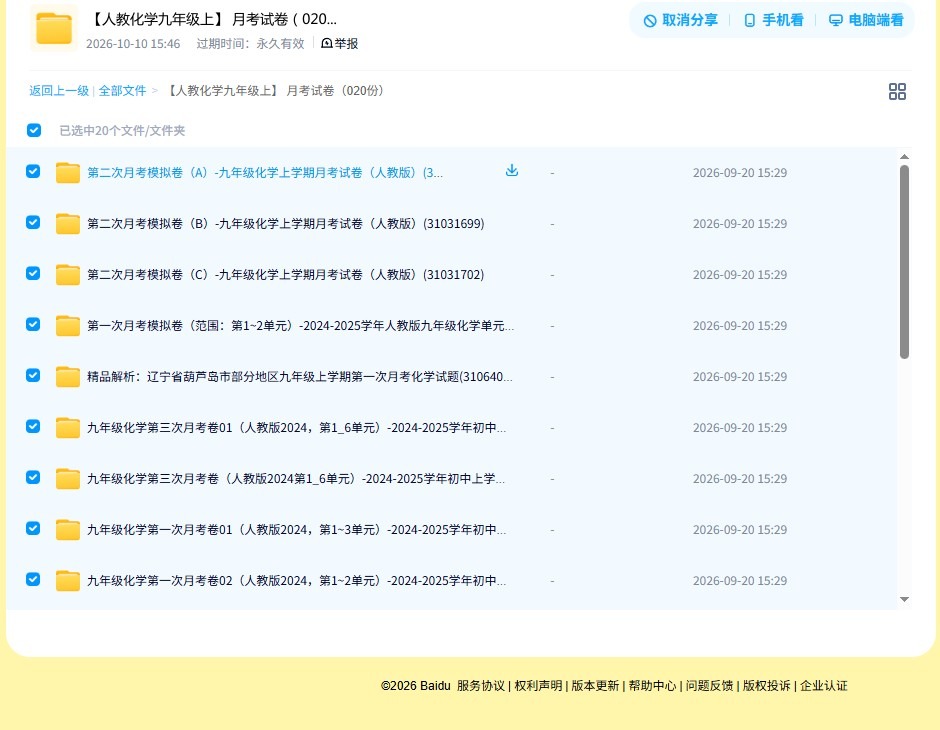The width and height of the screenshot is (940, 730).
Task: Click folder icon of 第二次月考模拟卷 (B) row
Action: [68, 224]
